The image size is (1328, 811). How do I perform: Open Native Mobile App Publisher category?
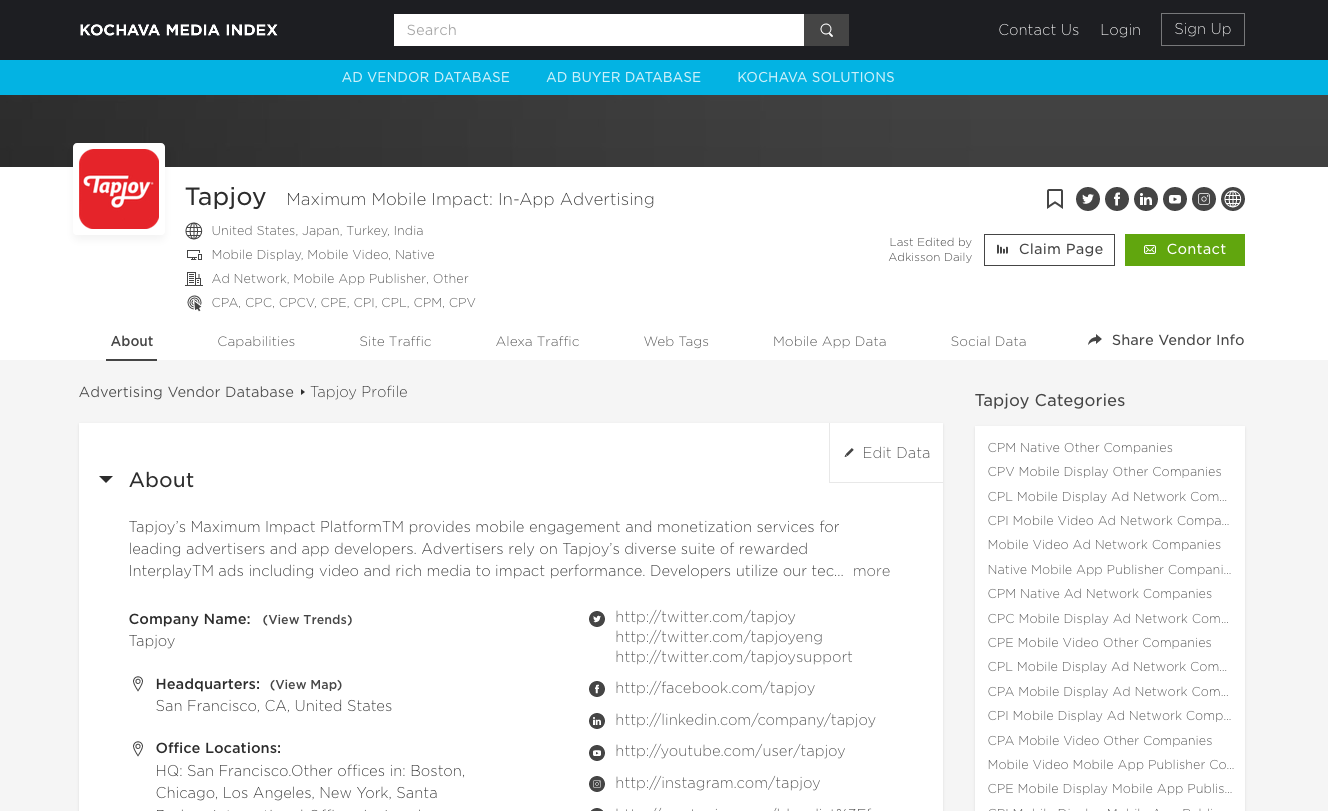(x=1109, y=570)
